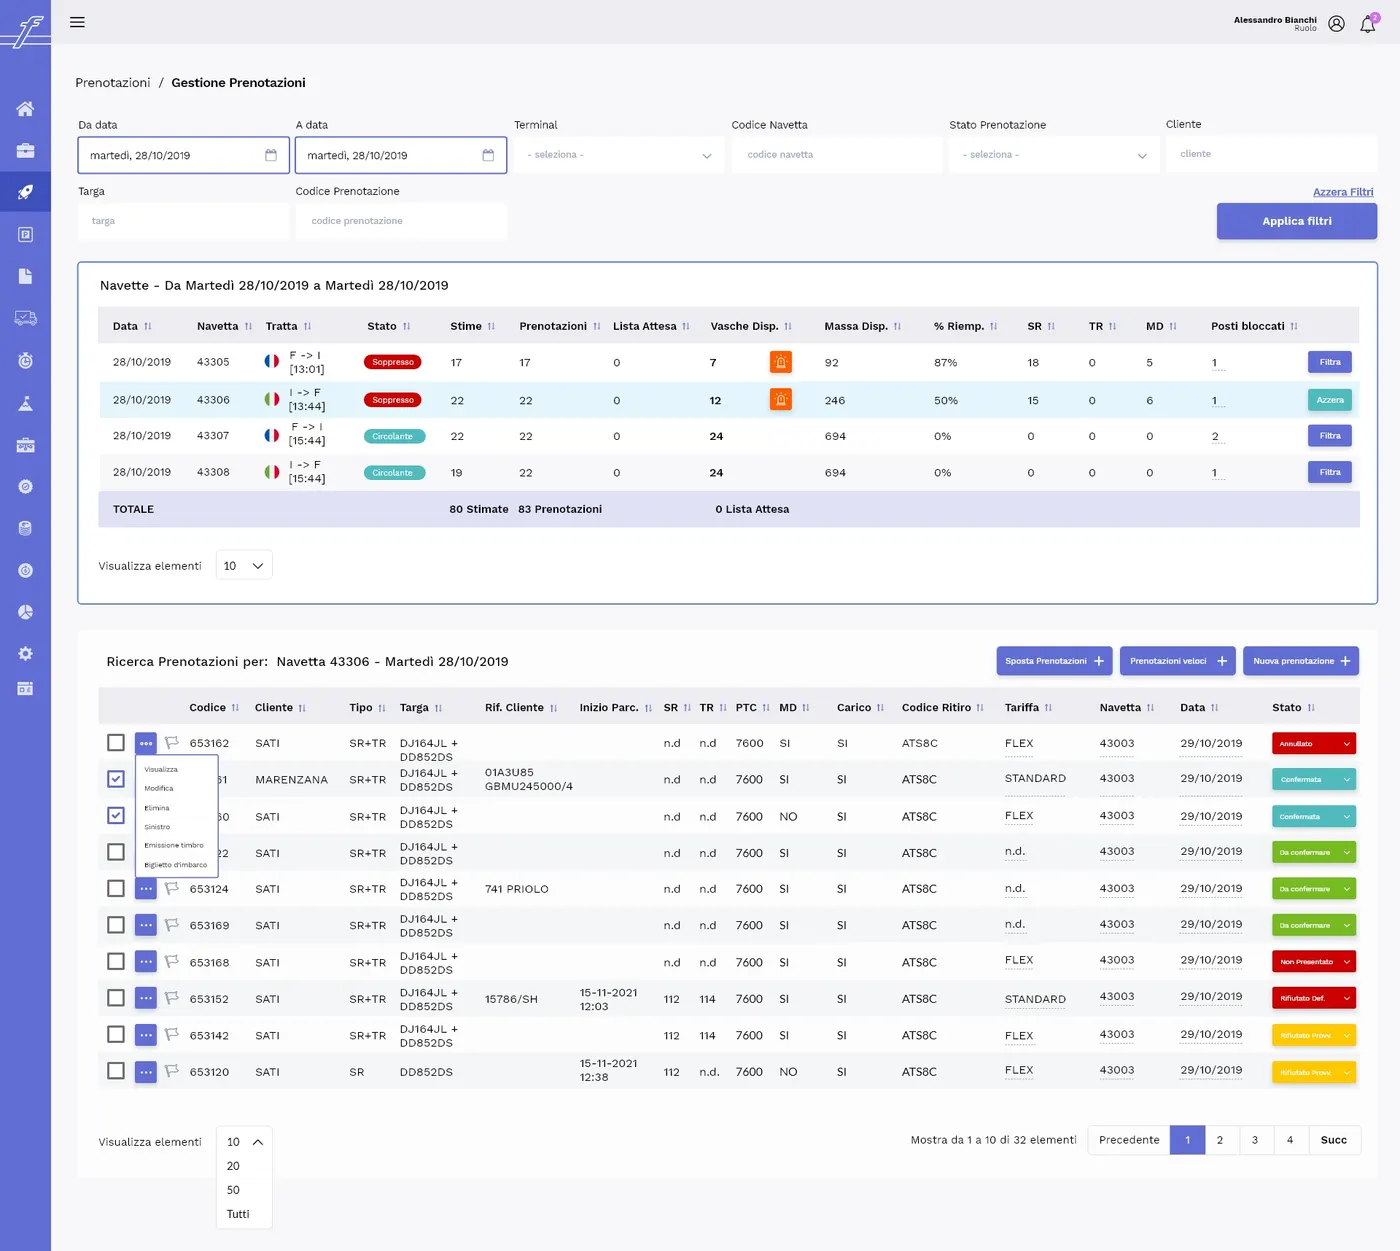Open Annullato status dropdown for 653162
Image resolution: width=1400 pixels, height=1251 pixels.
click(1314, 743)
